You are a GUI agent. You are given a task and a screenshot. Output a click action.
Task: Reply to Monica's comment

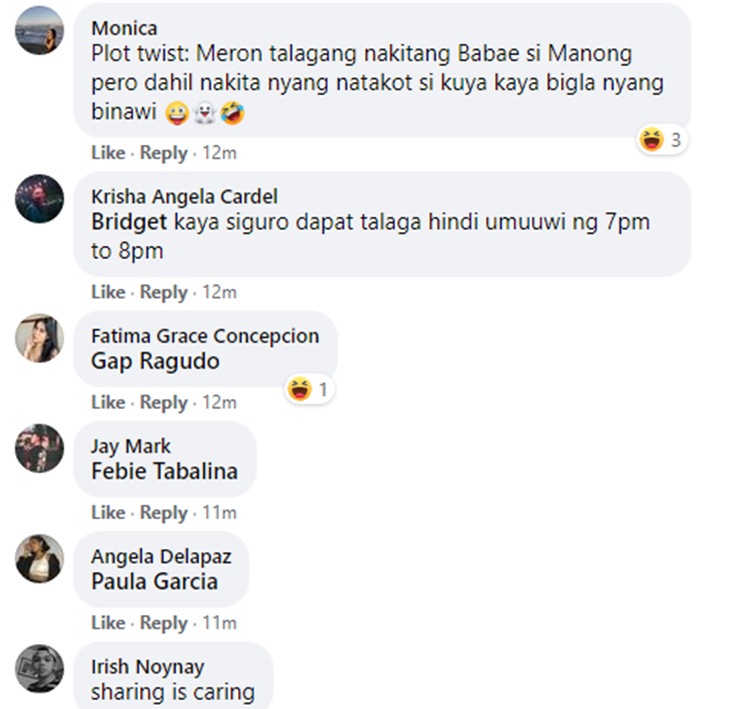(x=164, y=153)
